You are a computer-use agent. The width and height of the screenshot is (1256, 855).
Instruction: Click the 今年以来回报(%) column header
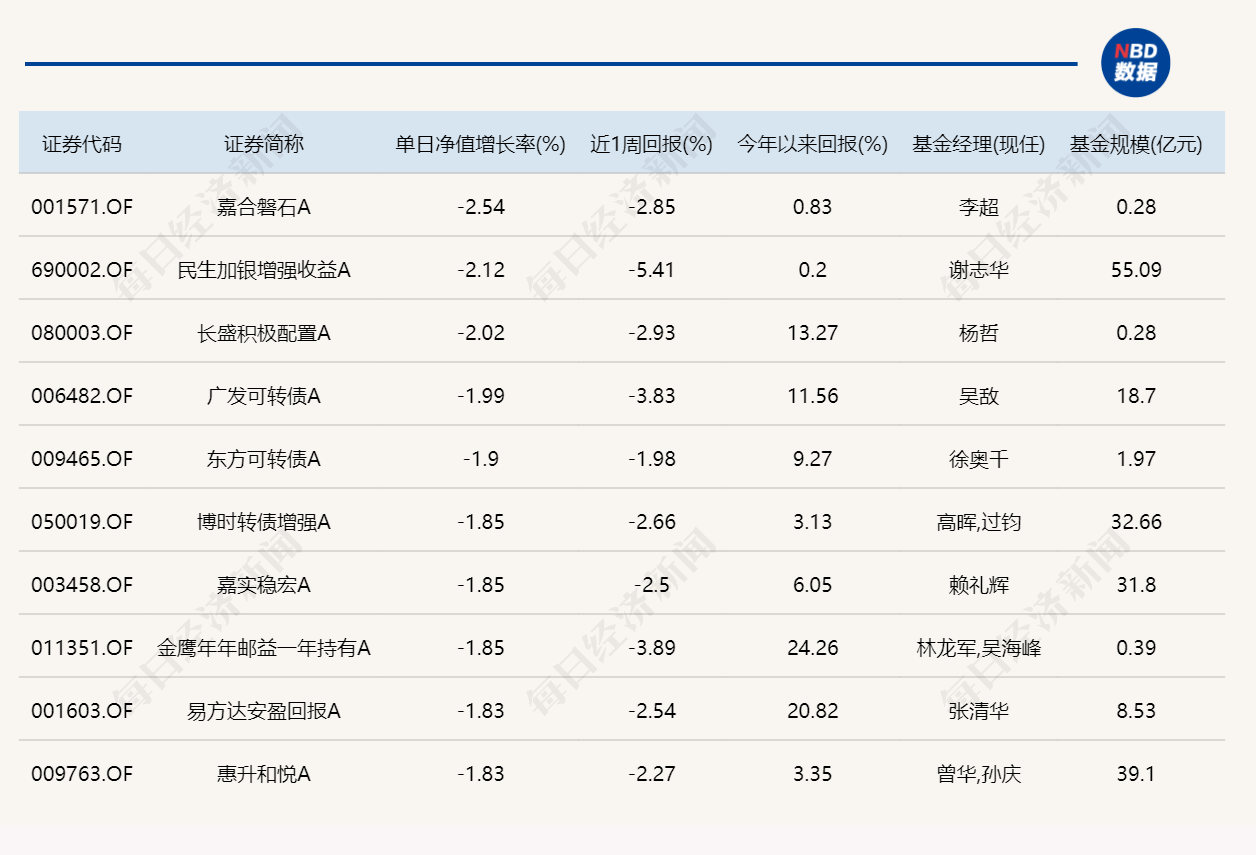(812, 144)
